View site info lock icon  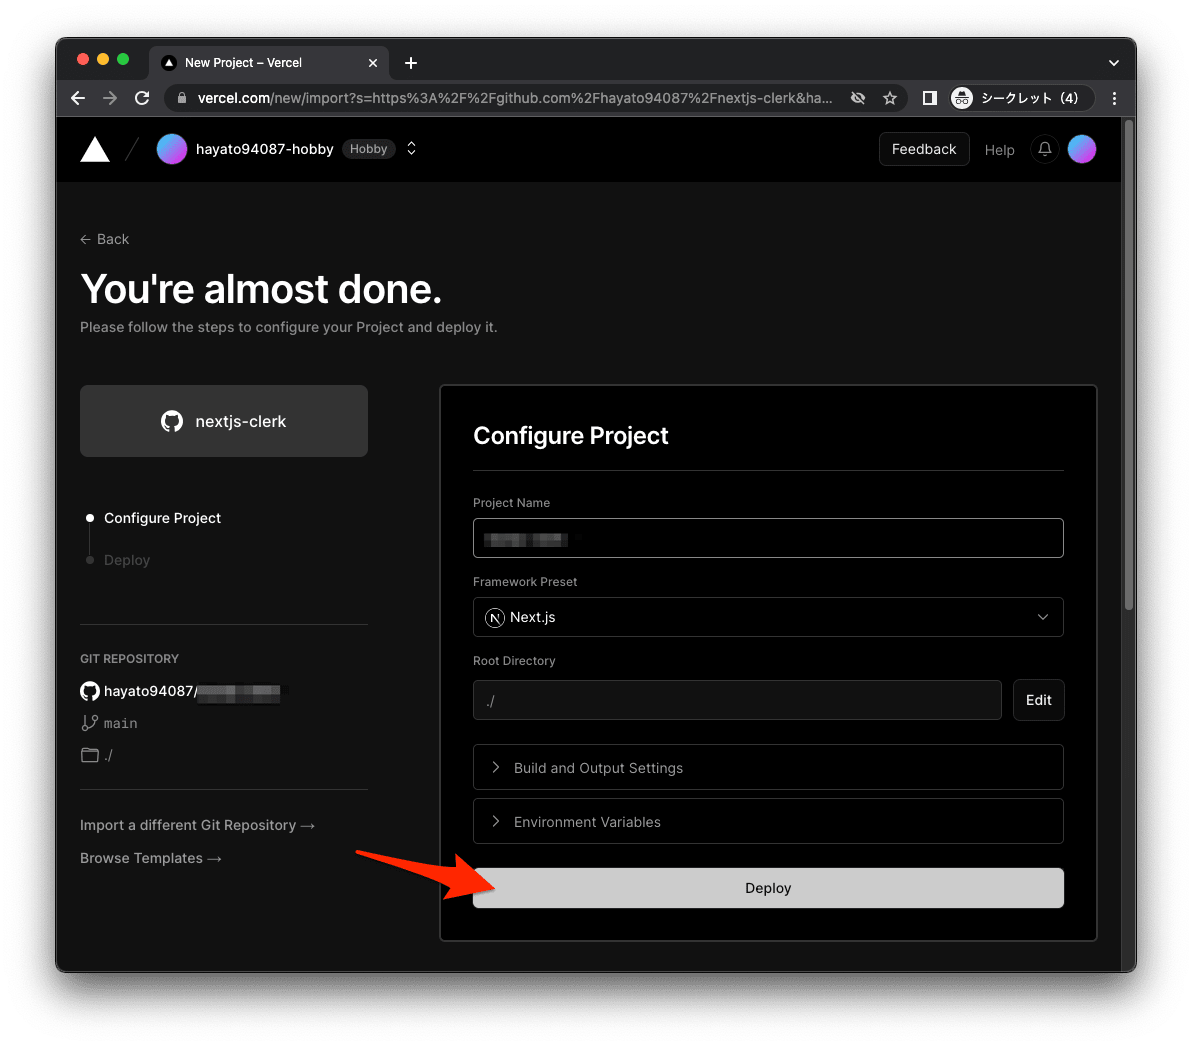click(181, 98)
